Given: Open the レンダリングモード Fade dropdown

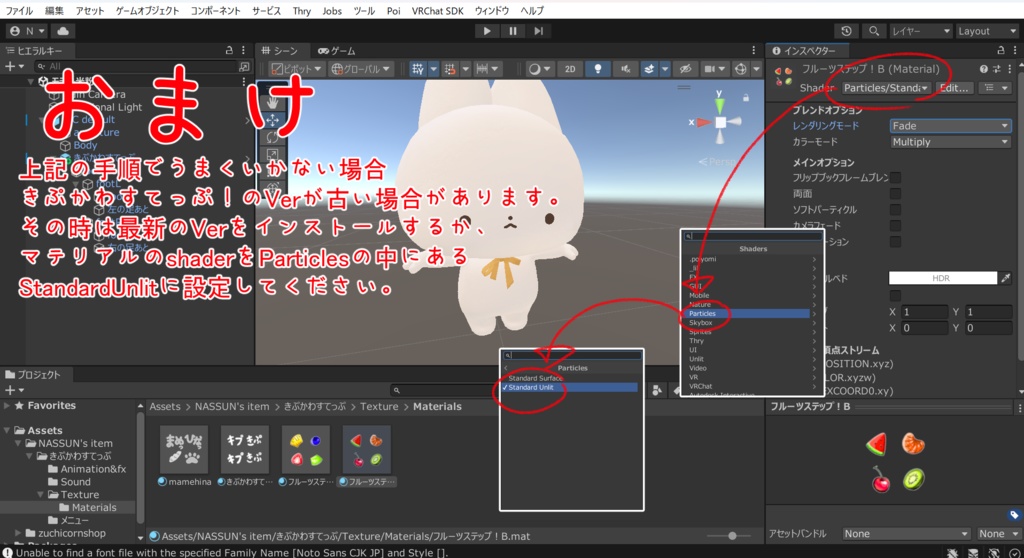Looking at the screenshot, I should point(950,125).
